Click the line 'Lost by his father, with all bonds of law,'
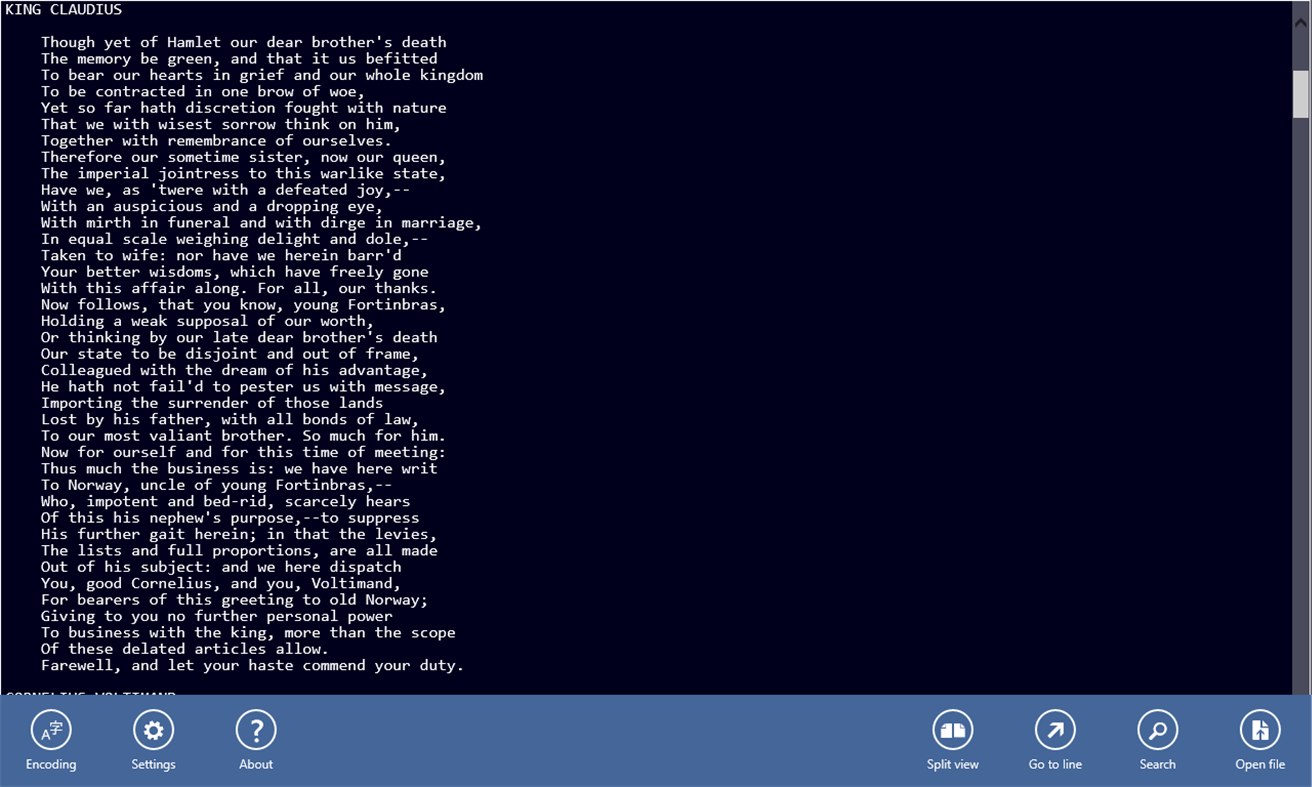1312x787 pixels. 230,419
